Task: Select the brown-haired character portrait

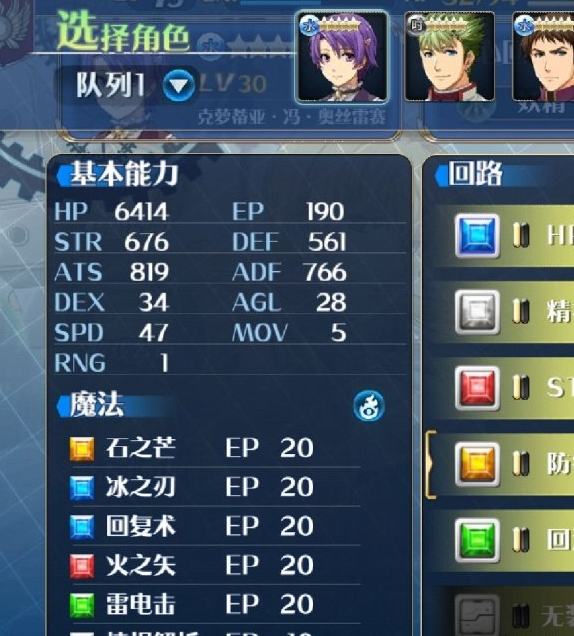Action: [543, 56]
